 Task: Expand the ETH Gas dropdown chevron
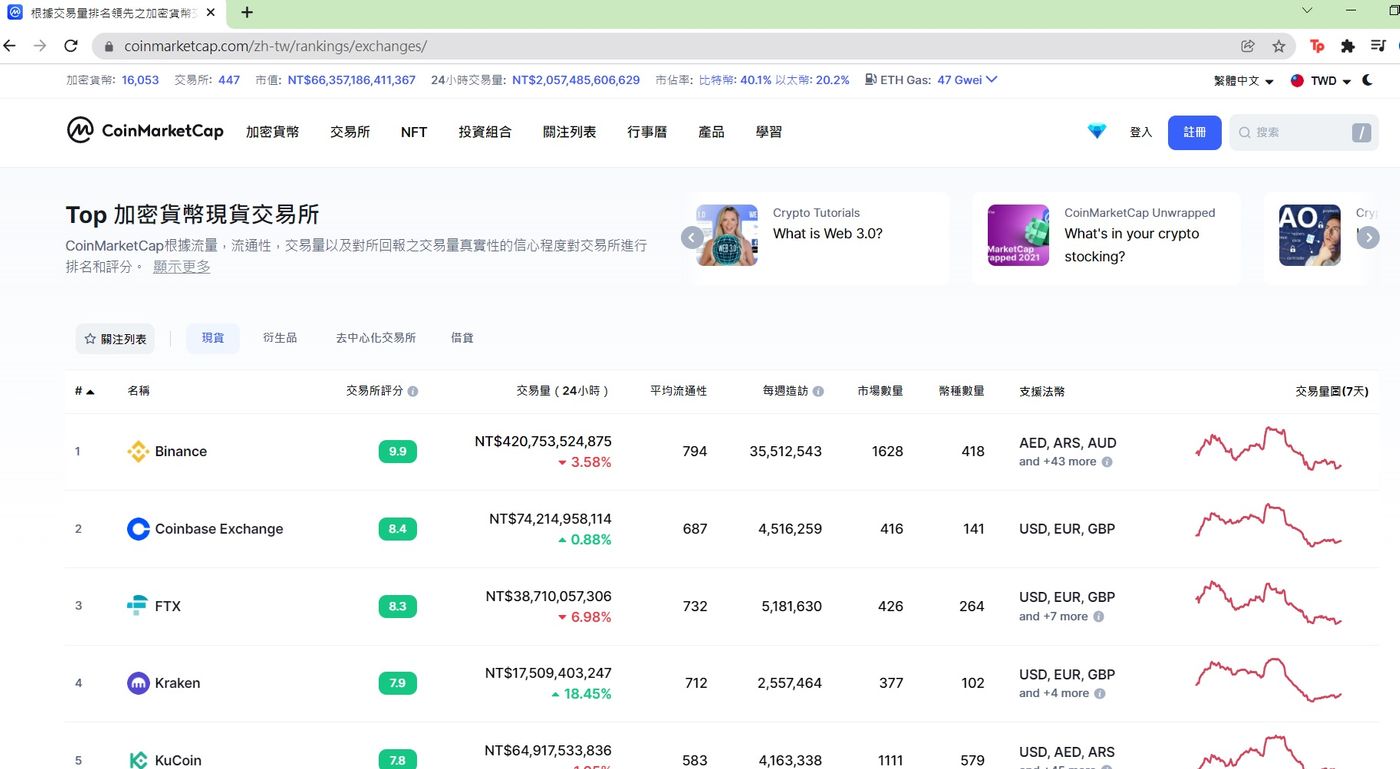click(x=992, y=80)
